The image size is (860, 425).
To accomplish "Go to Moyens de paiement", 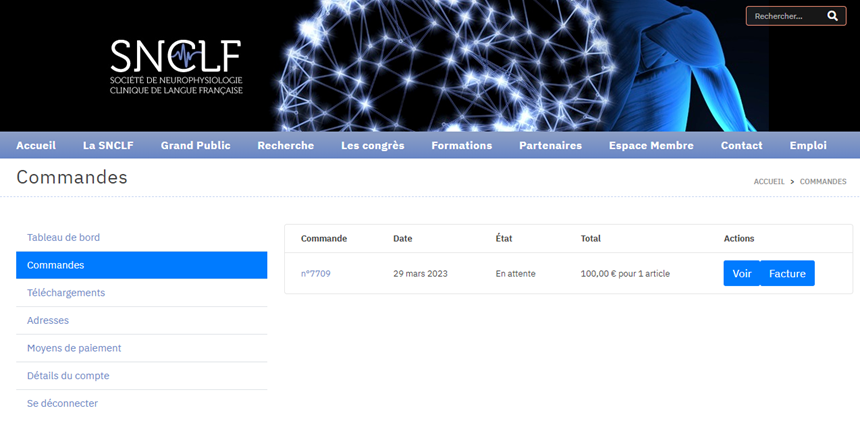I will click(x=74, y=348).
